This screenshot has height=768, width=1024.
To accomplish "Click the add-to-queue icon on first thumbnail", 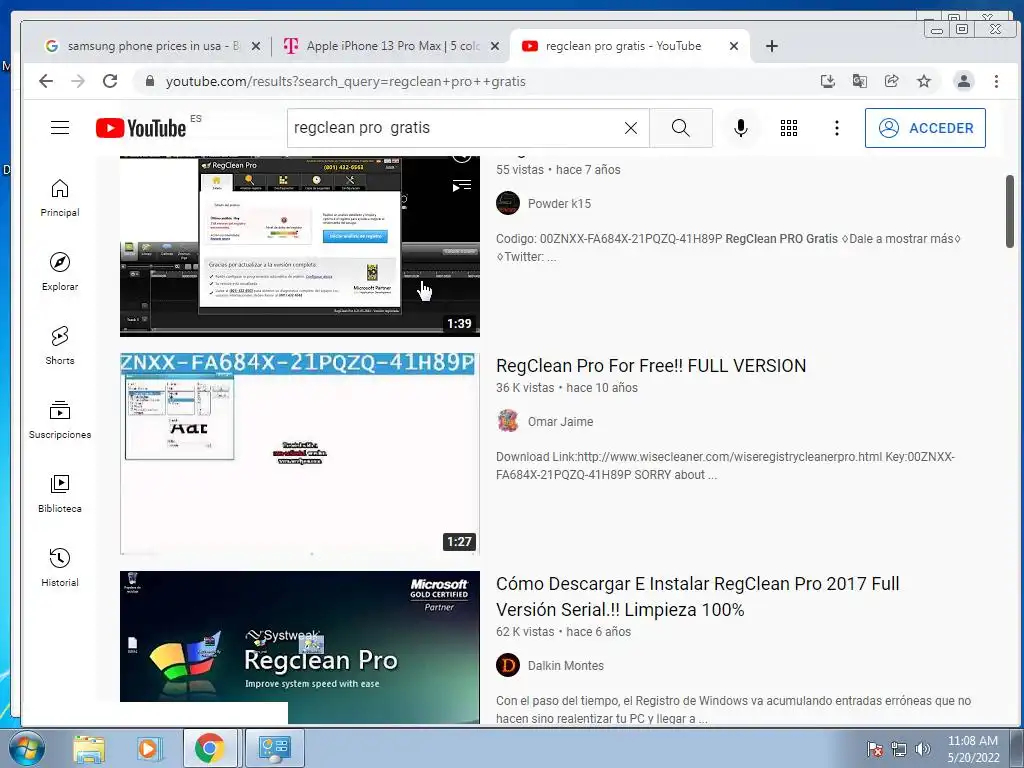I will 462,185.
